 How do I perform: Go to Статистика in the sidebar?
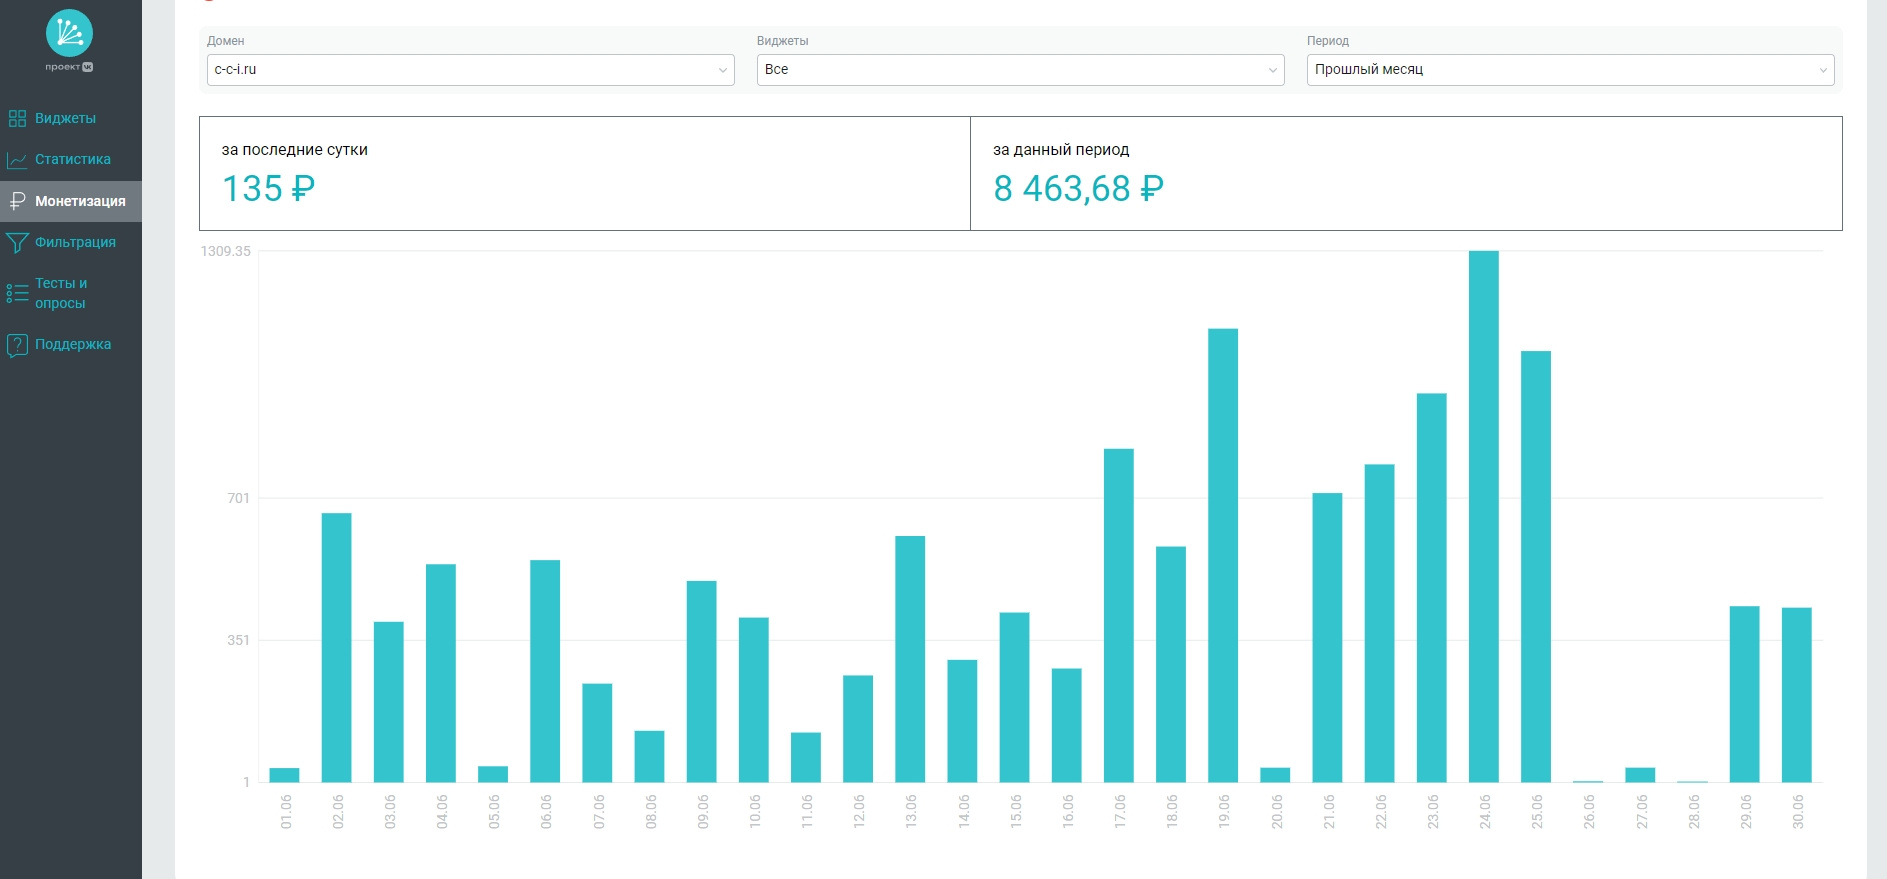click(x=73, y=160)
